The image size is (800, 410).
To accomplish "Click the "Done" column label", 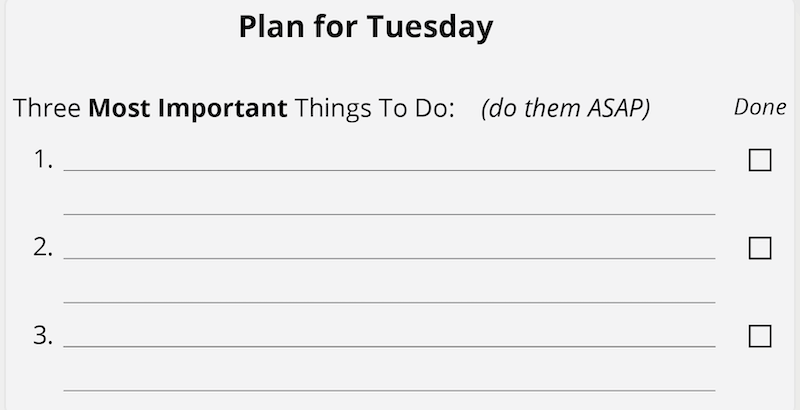I will click(x=760, y=107).
